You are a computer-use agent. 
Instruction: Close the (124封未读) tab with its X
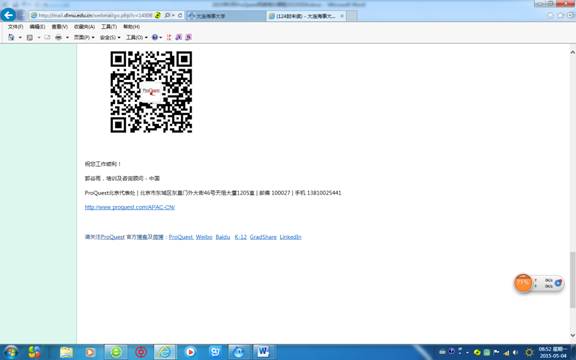click(342, 16)
